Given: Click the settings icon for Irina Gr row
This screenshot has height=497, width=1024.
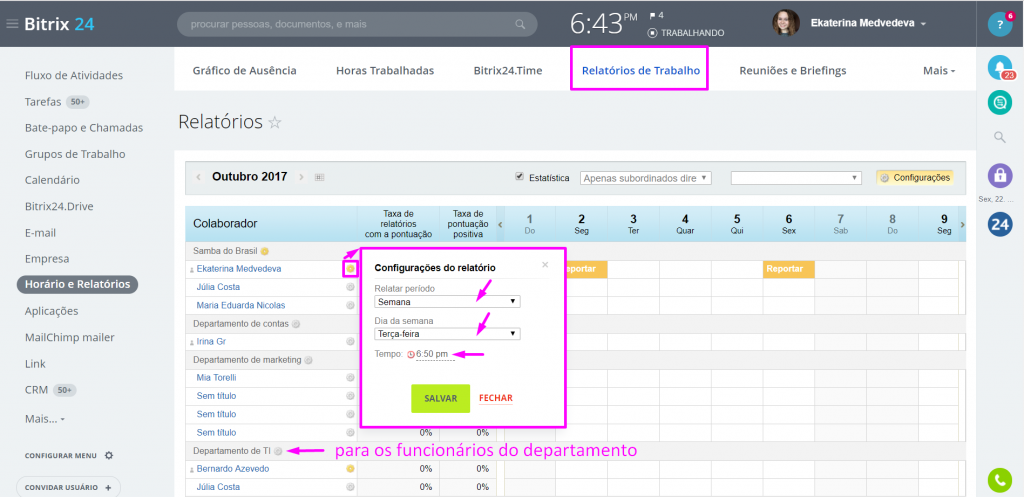Looking at the screenshot, I should coord(350,342).
